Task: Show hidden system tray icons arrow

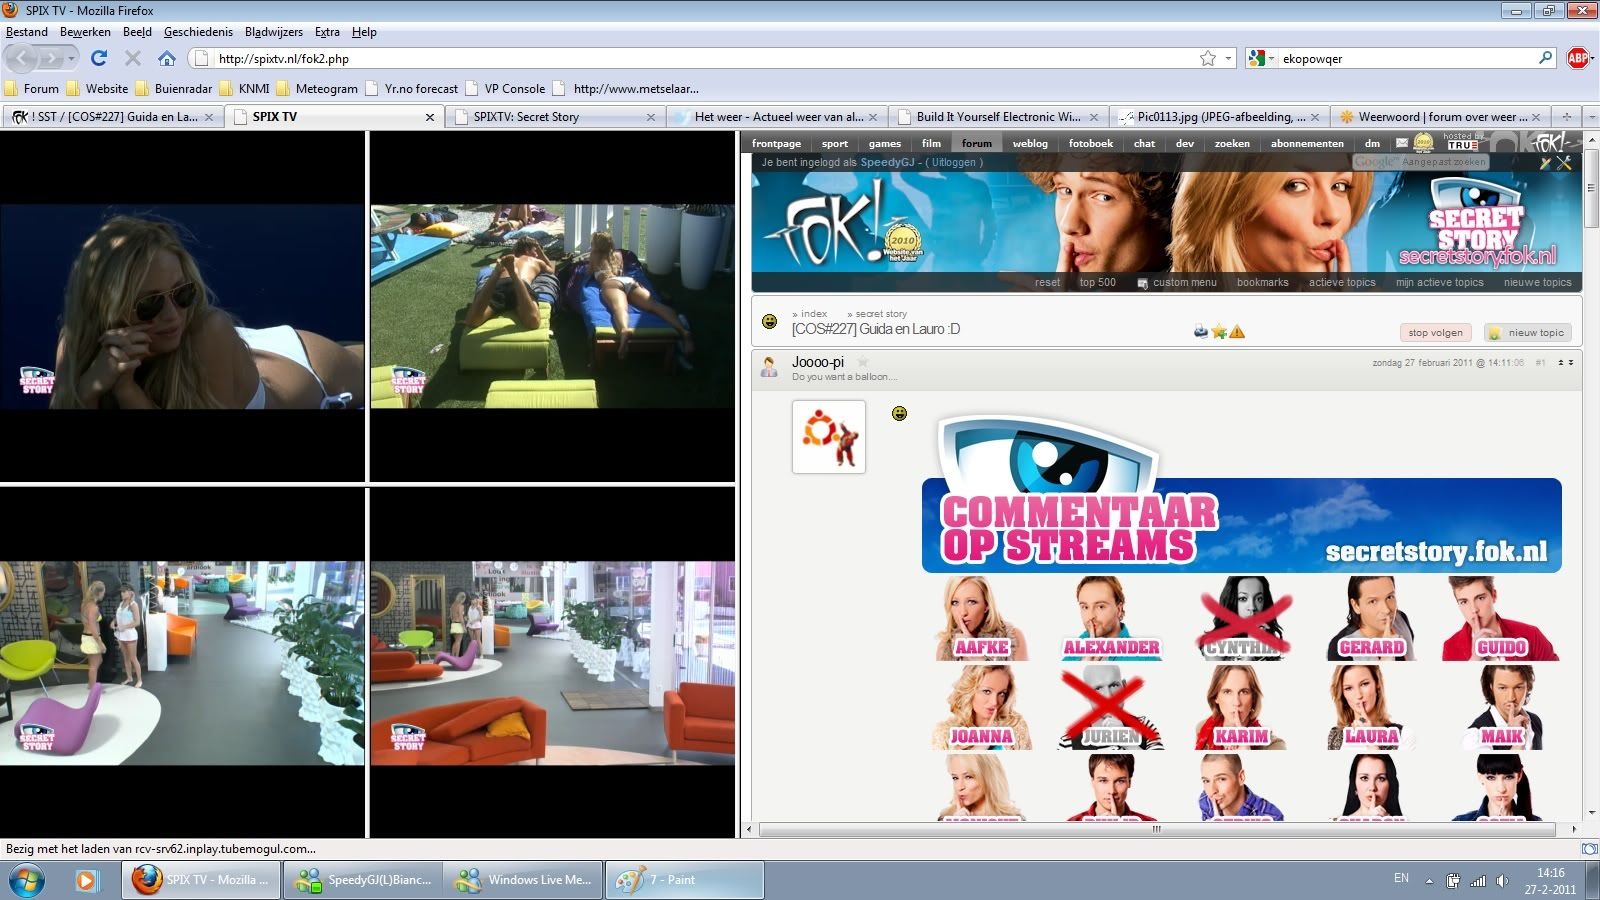Action: click(x=1429, y=881)
